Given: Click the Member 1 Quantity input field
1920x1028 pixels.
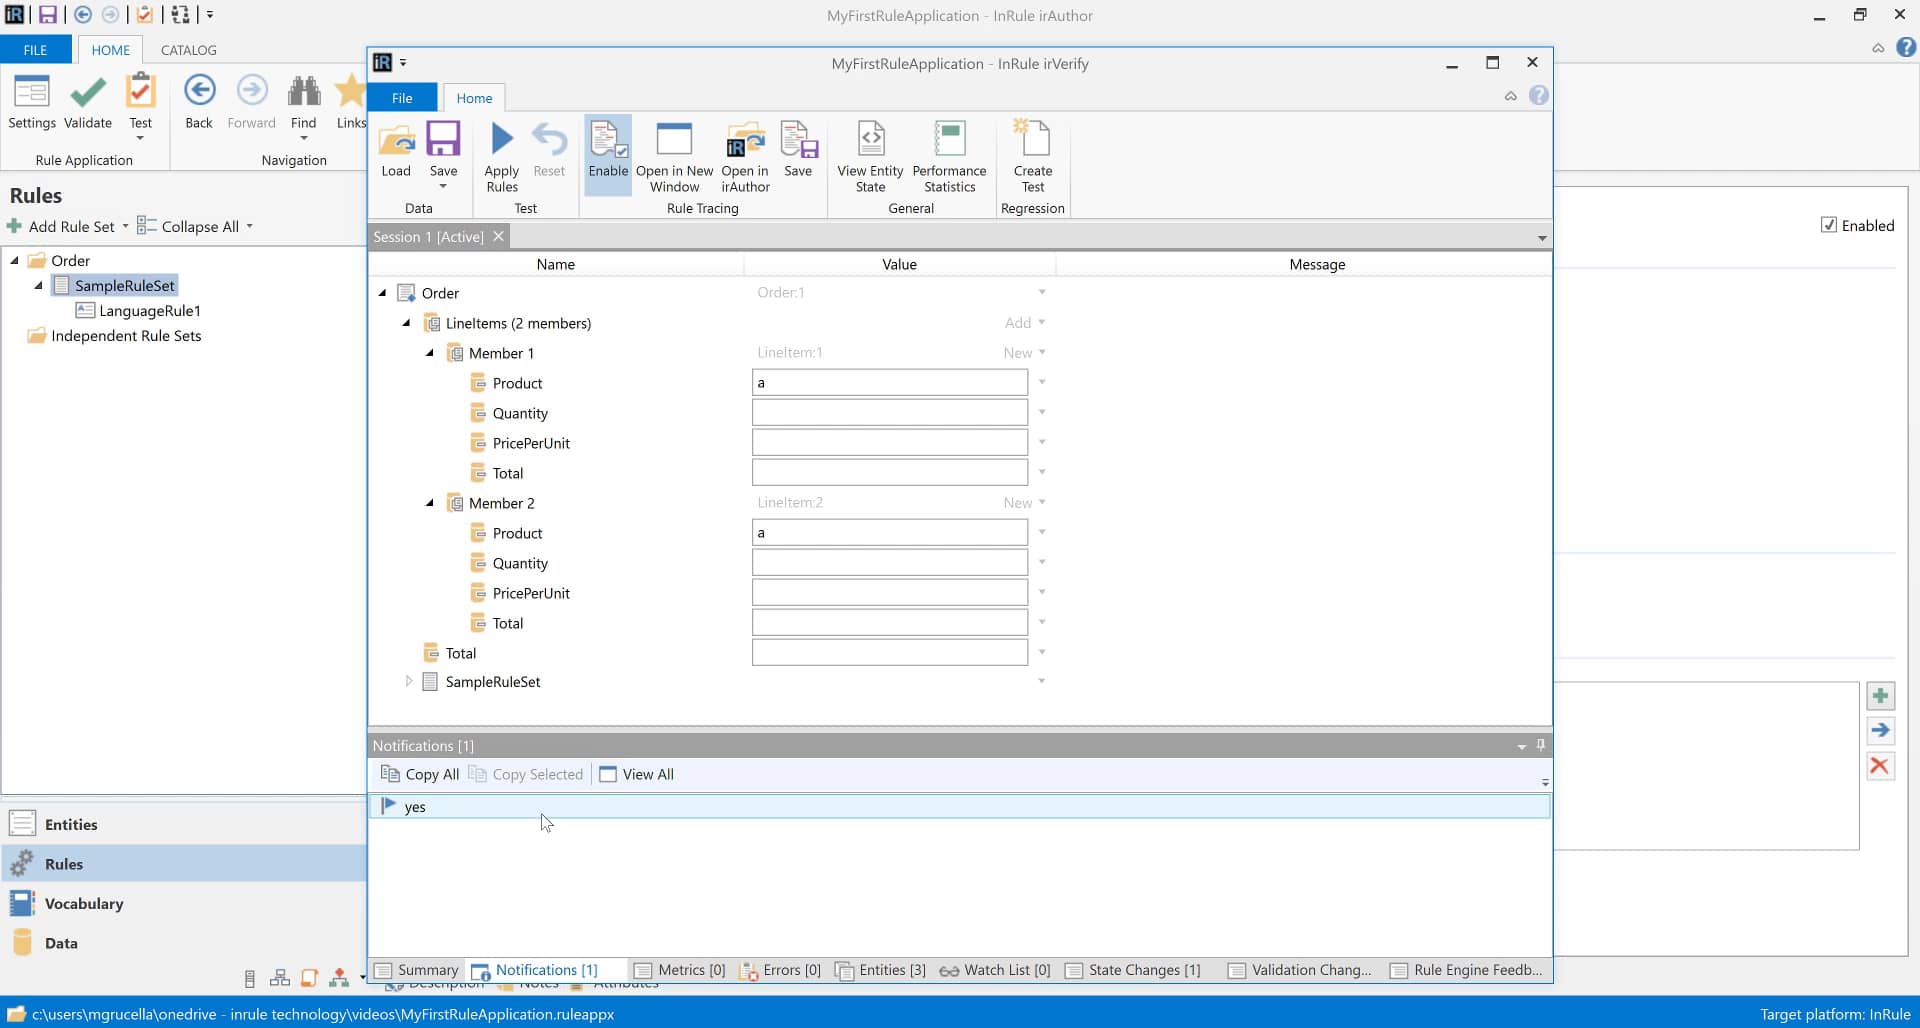Looking at the screenshot, I should [x=889, y=413].
